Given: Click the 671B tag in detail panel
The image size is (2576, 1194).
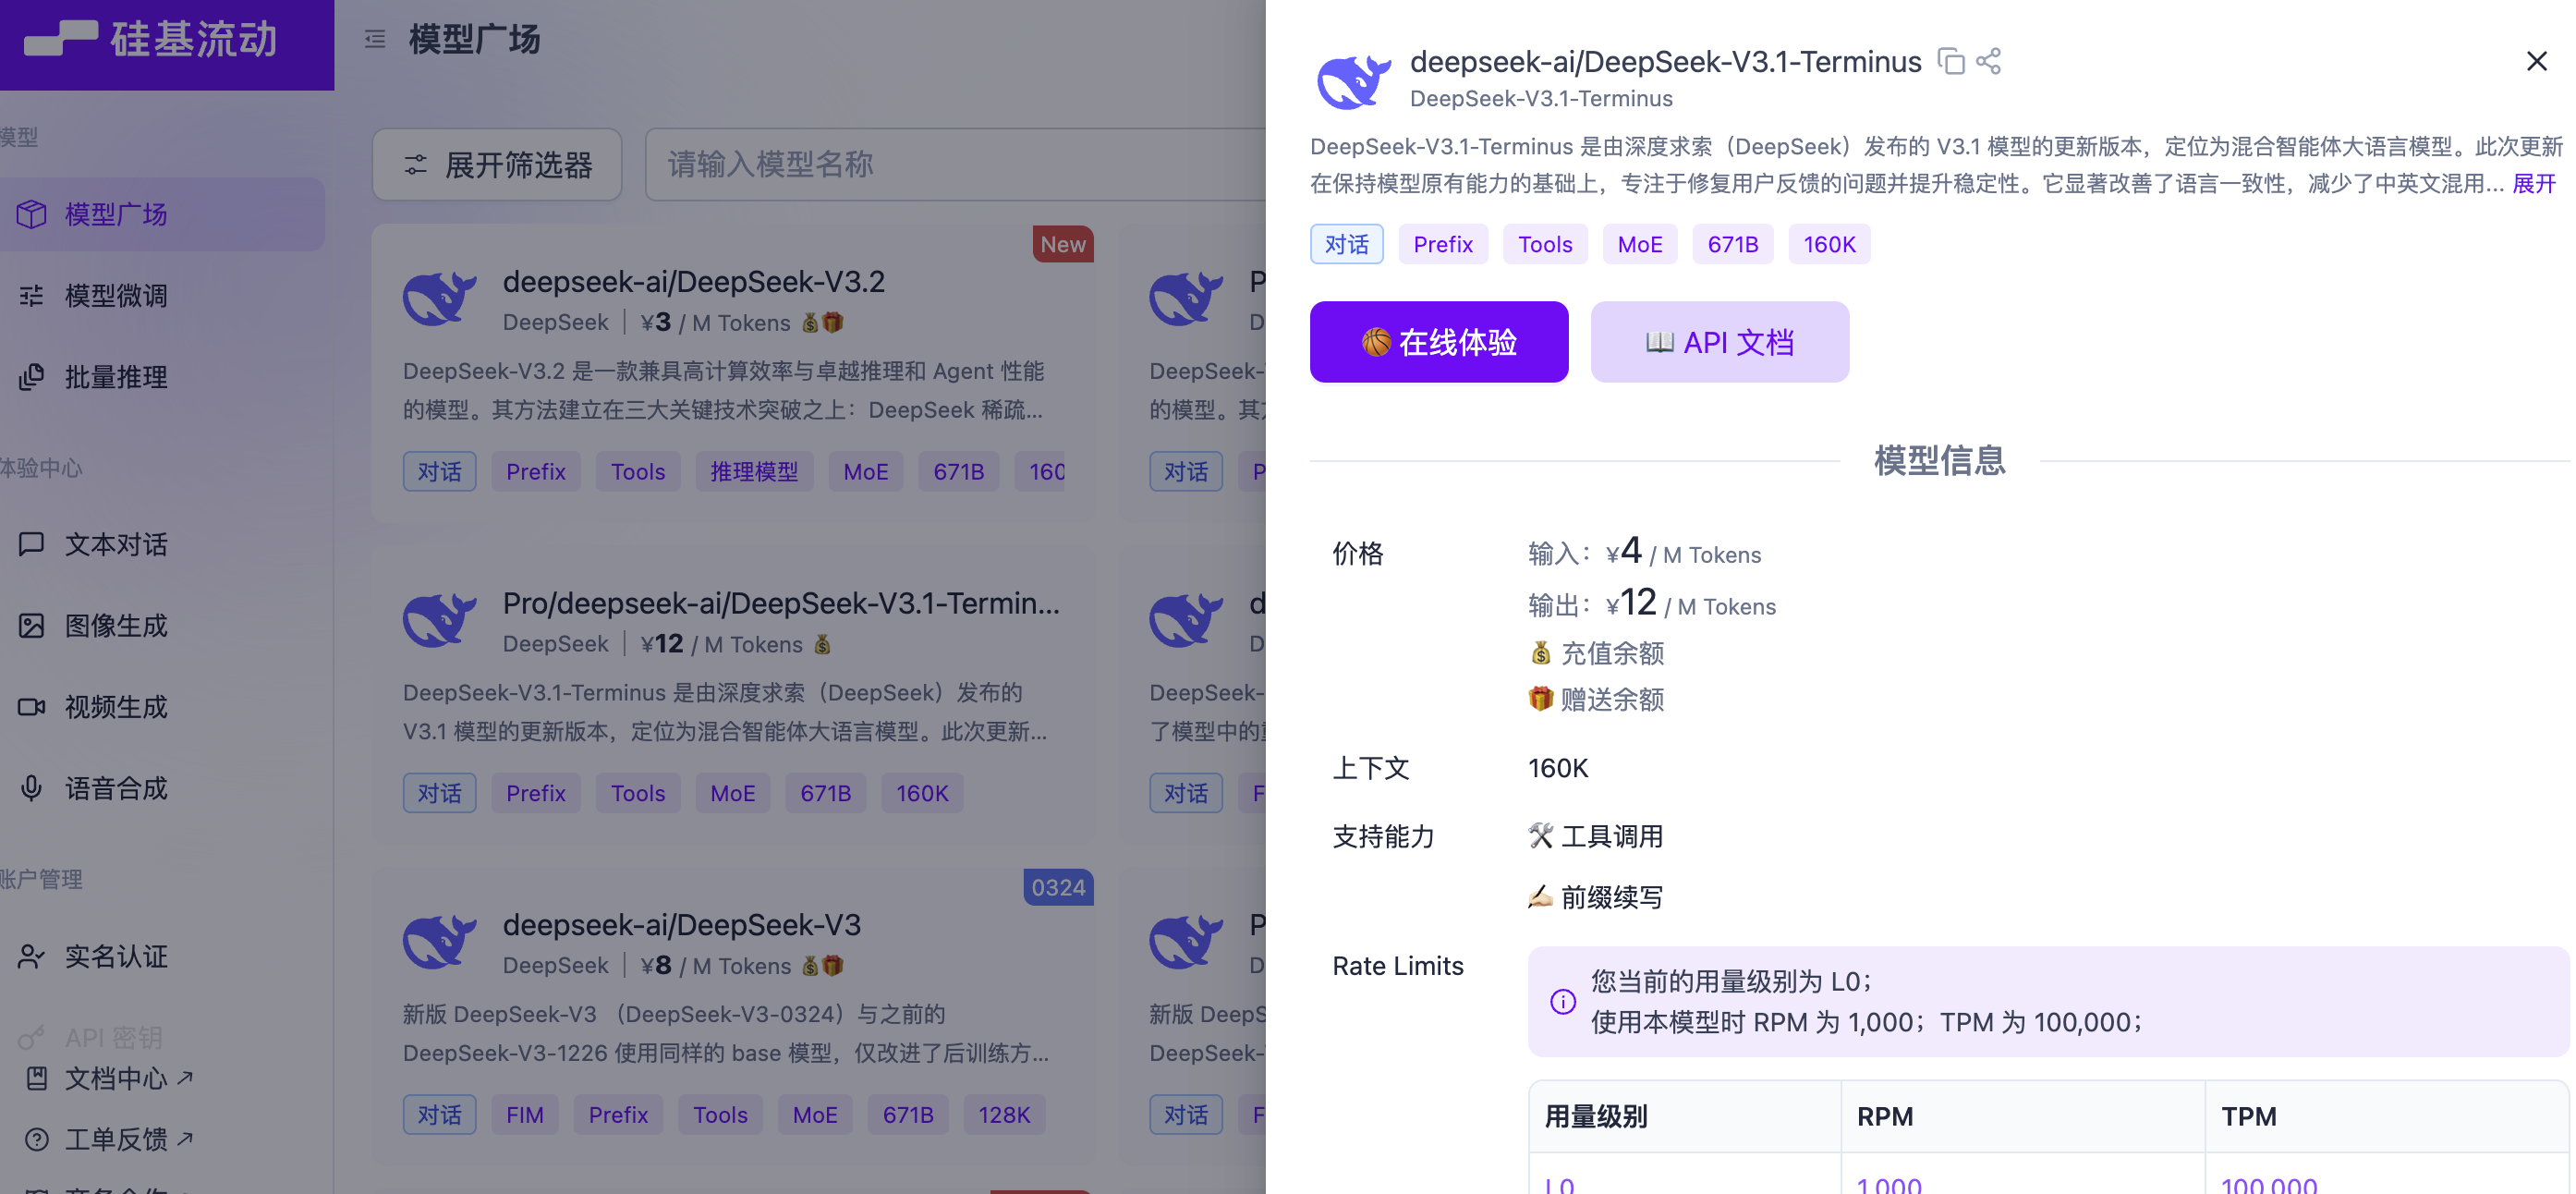Looking at the screenshot, I should (x=1732, y=244).
